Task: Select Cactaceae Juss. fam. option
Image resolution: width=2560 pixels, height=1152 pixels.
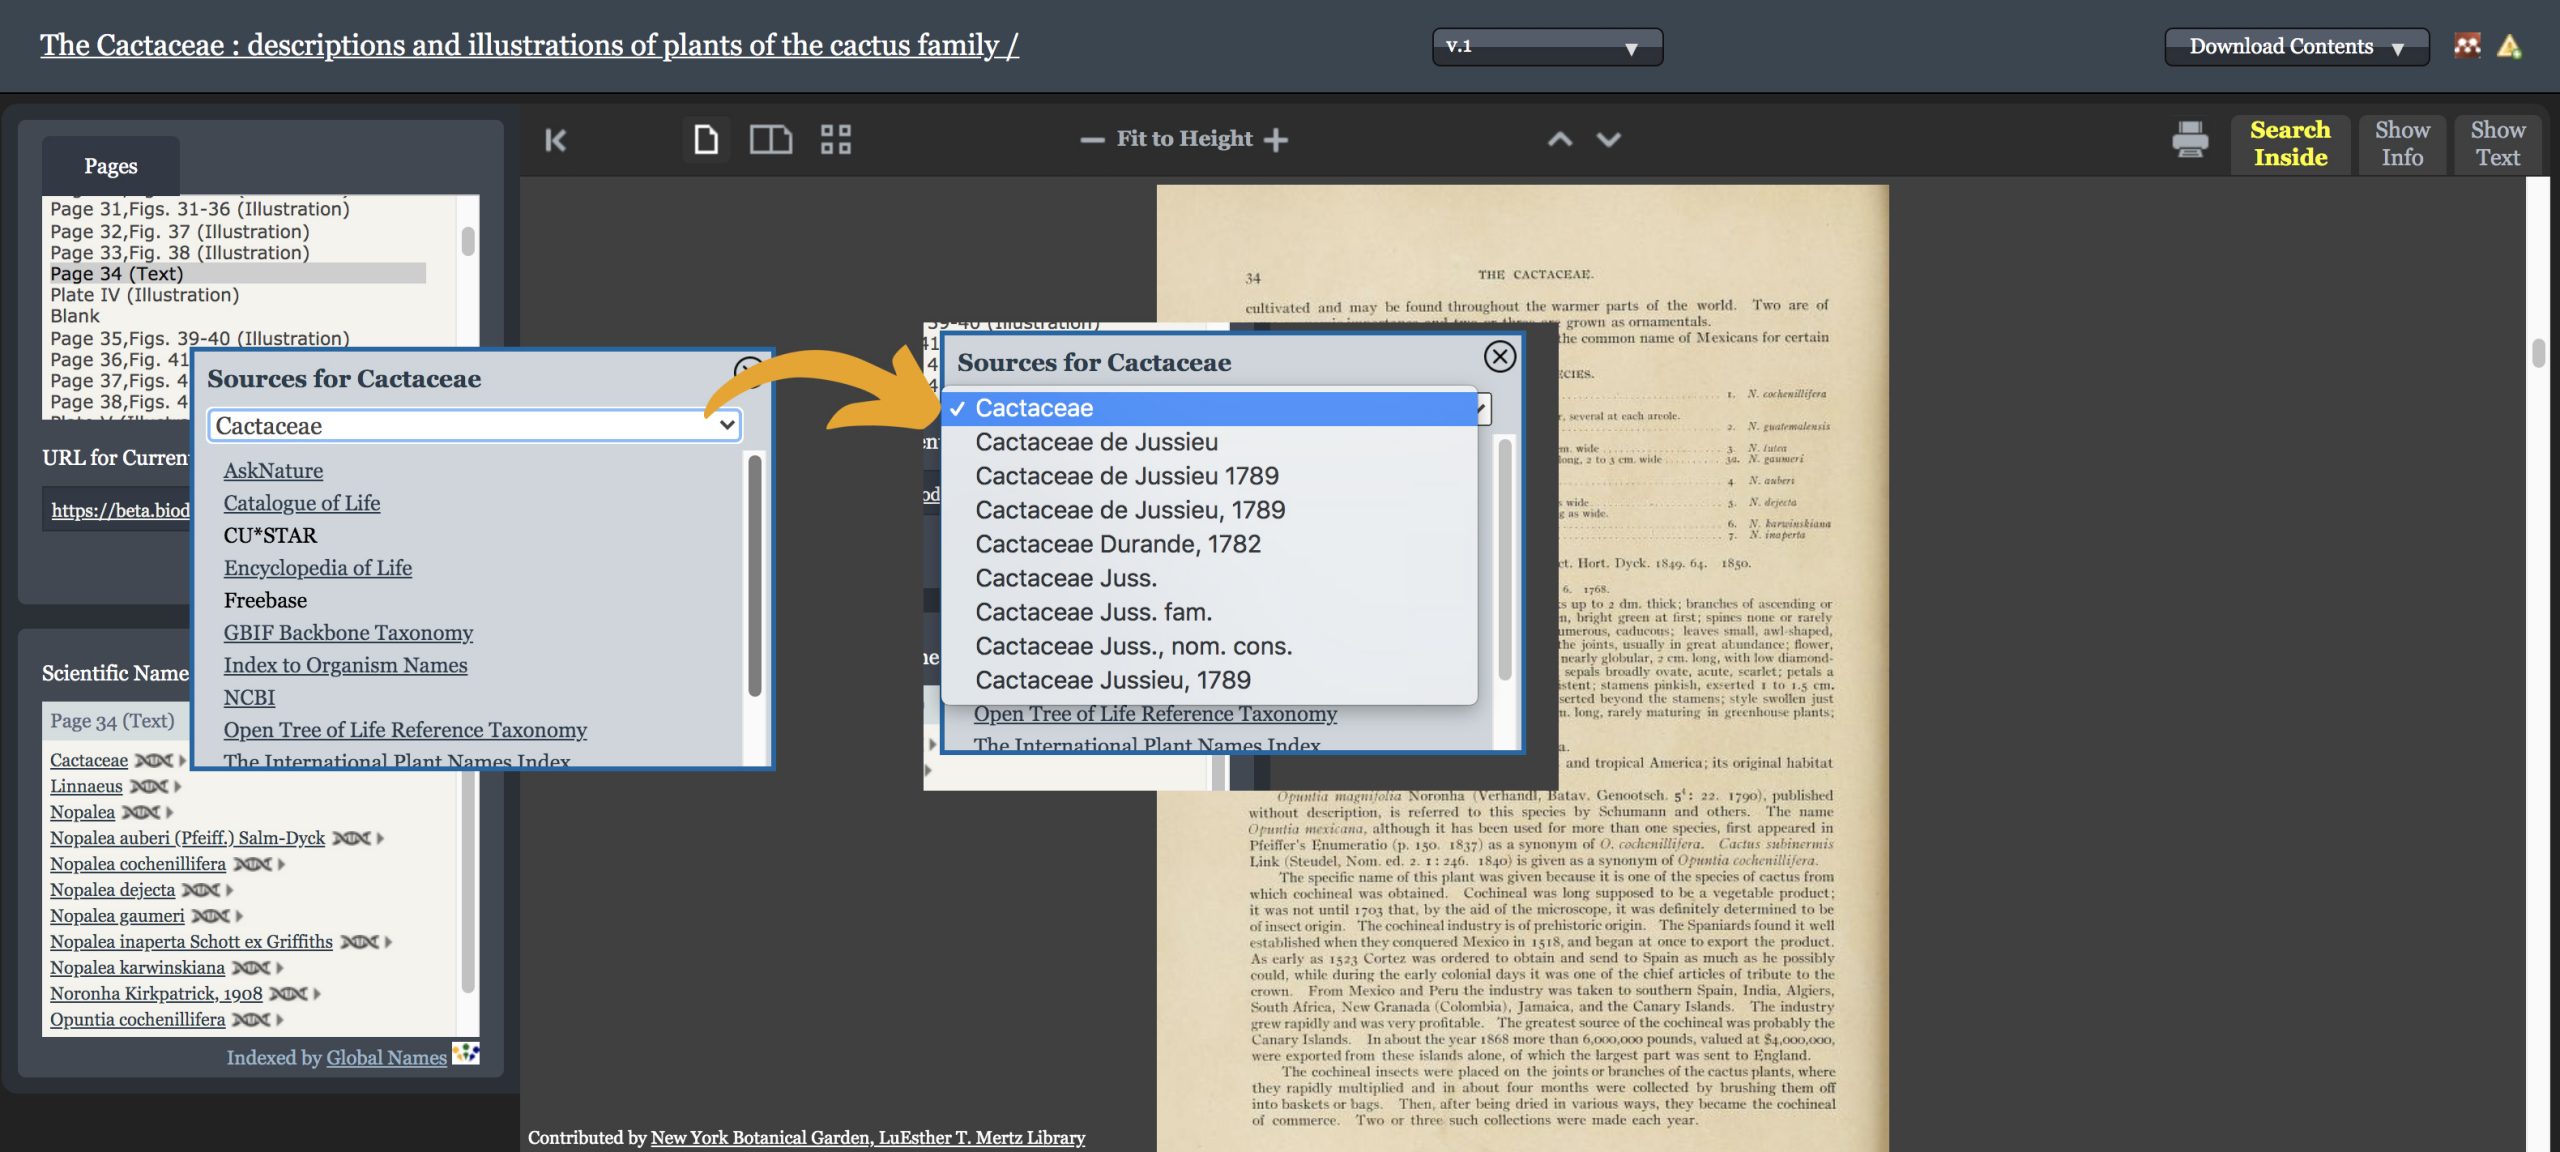Action: point(1209,612)
